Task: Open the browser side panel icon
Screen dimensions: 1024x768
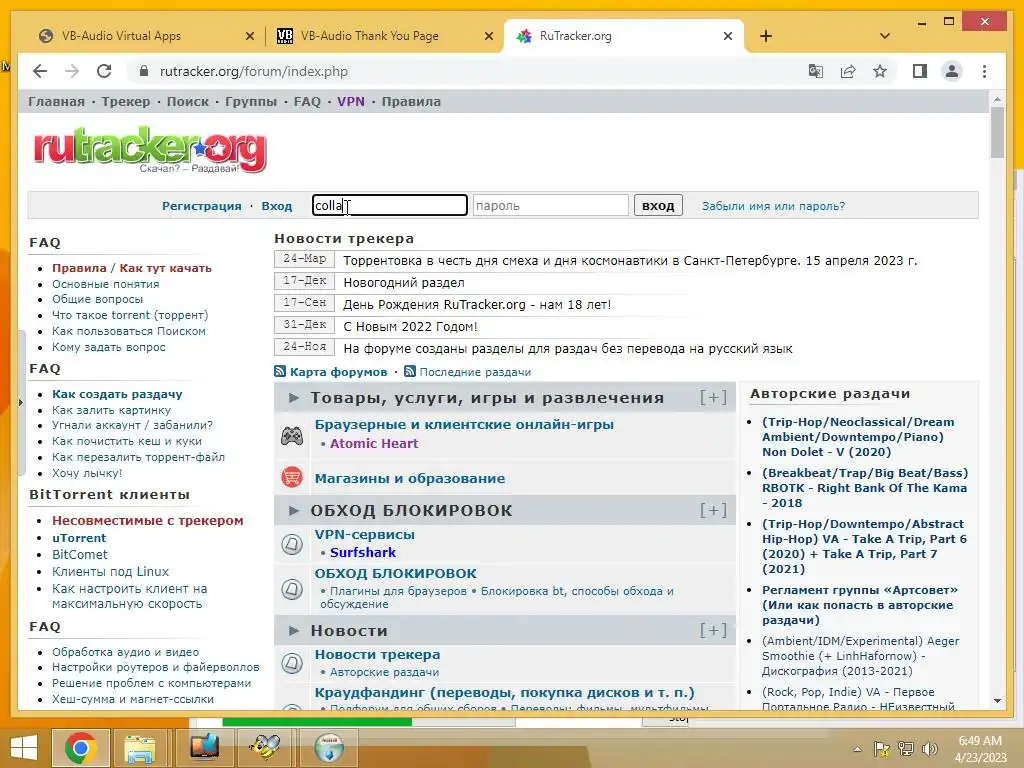Action: click(x=920, y=71)
